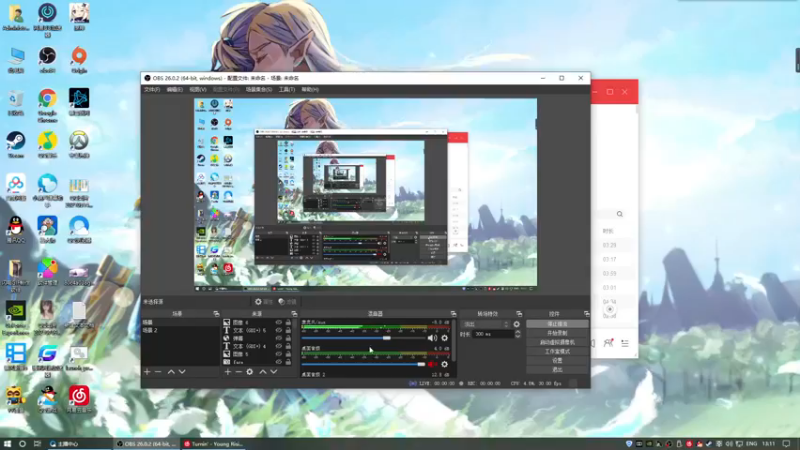
Task: Click the search icon in the red window
Action: tap(619, 214)
